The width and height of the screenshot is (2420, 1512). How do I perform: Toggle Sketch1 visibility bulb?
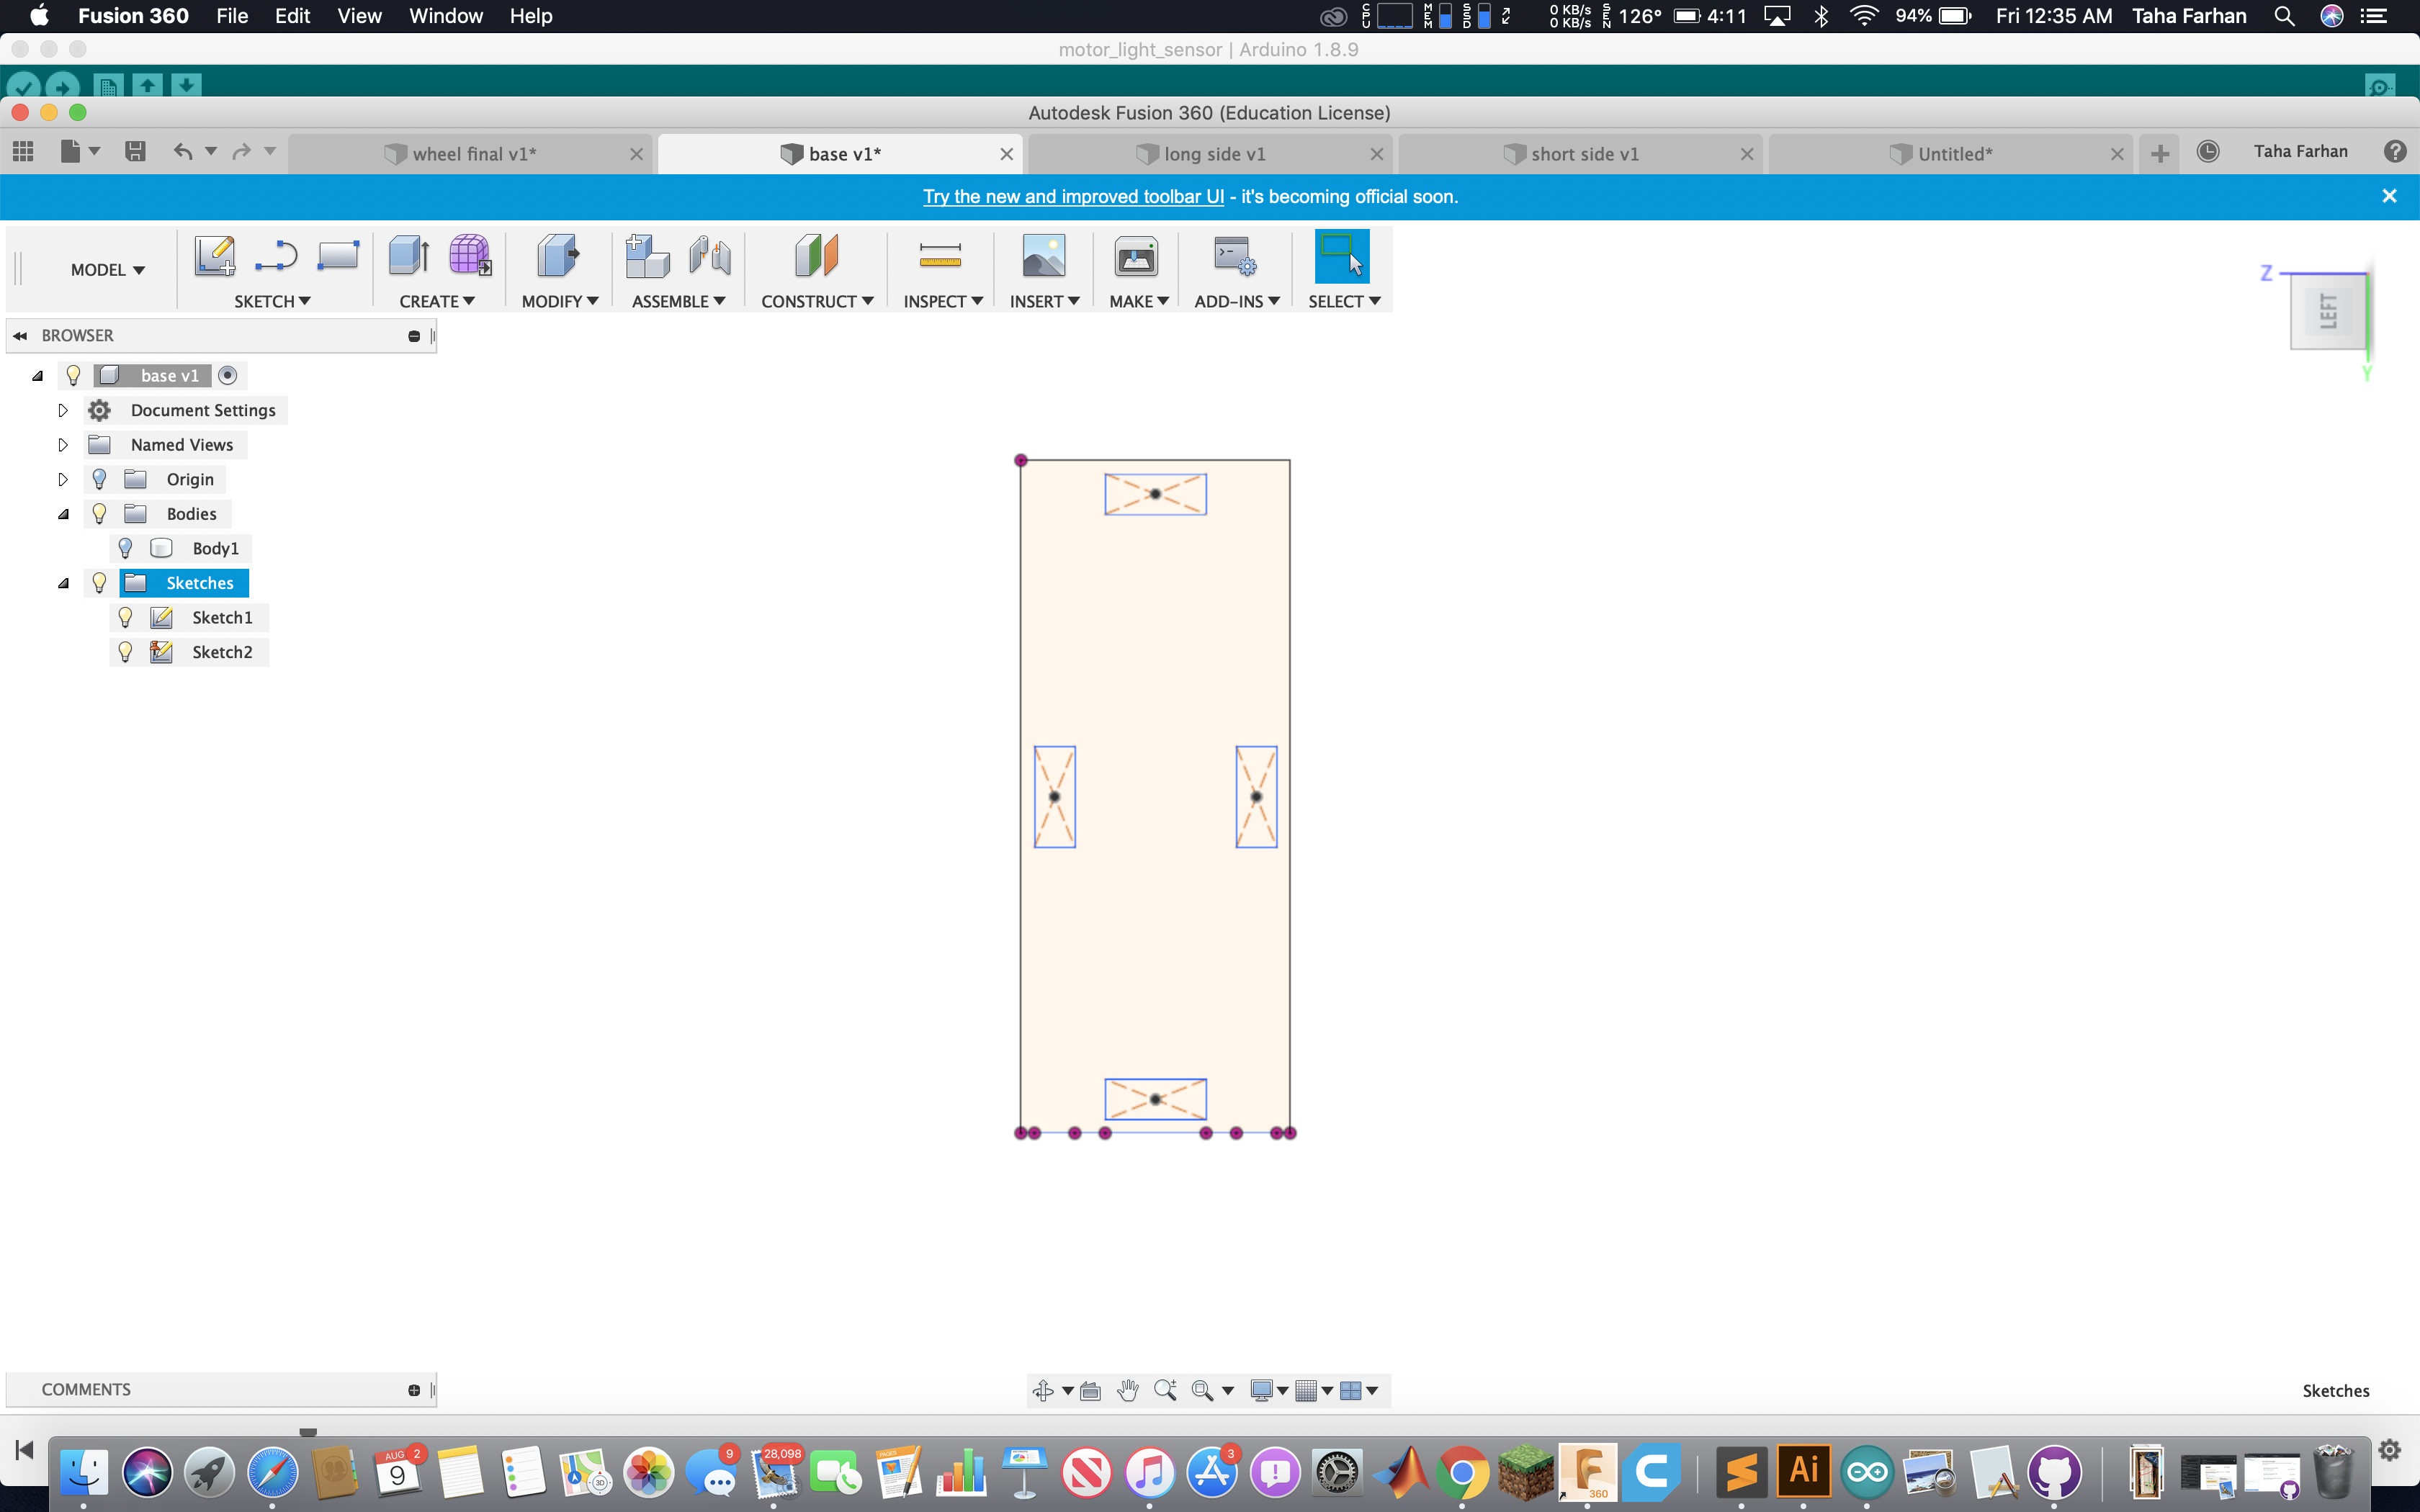(125, 617)
